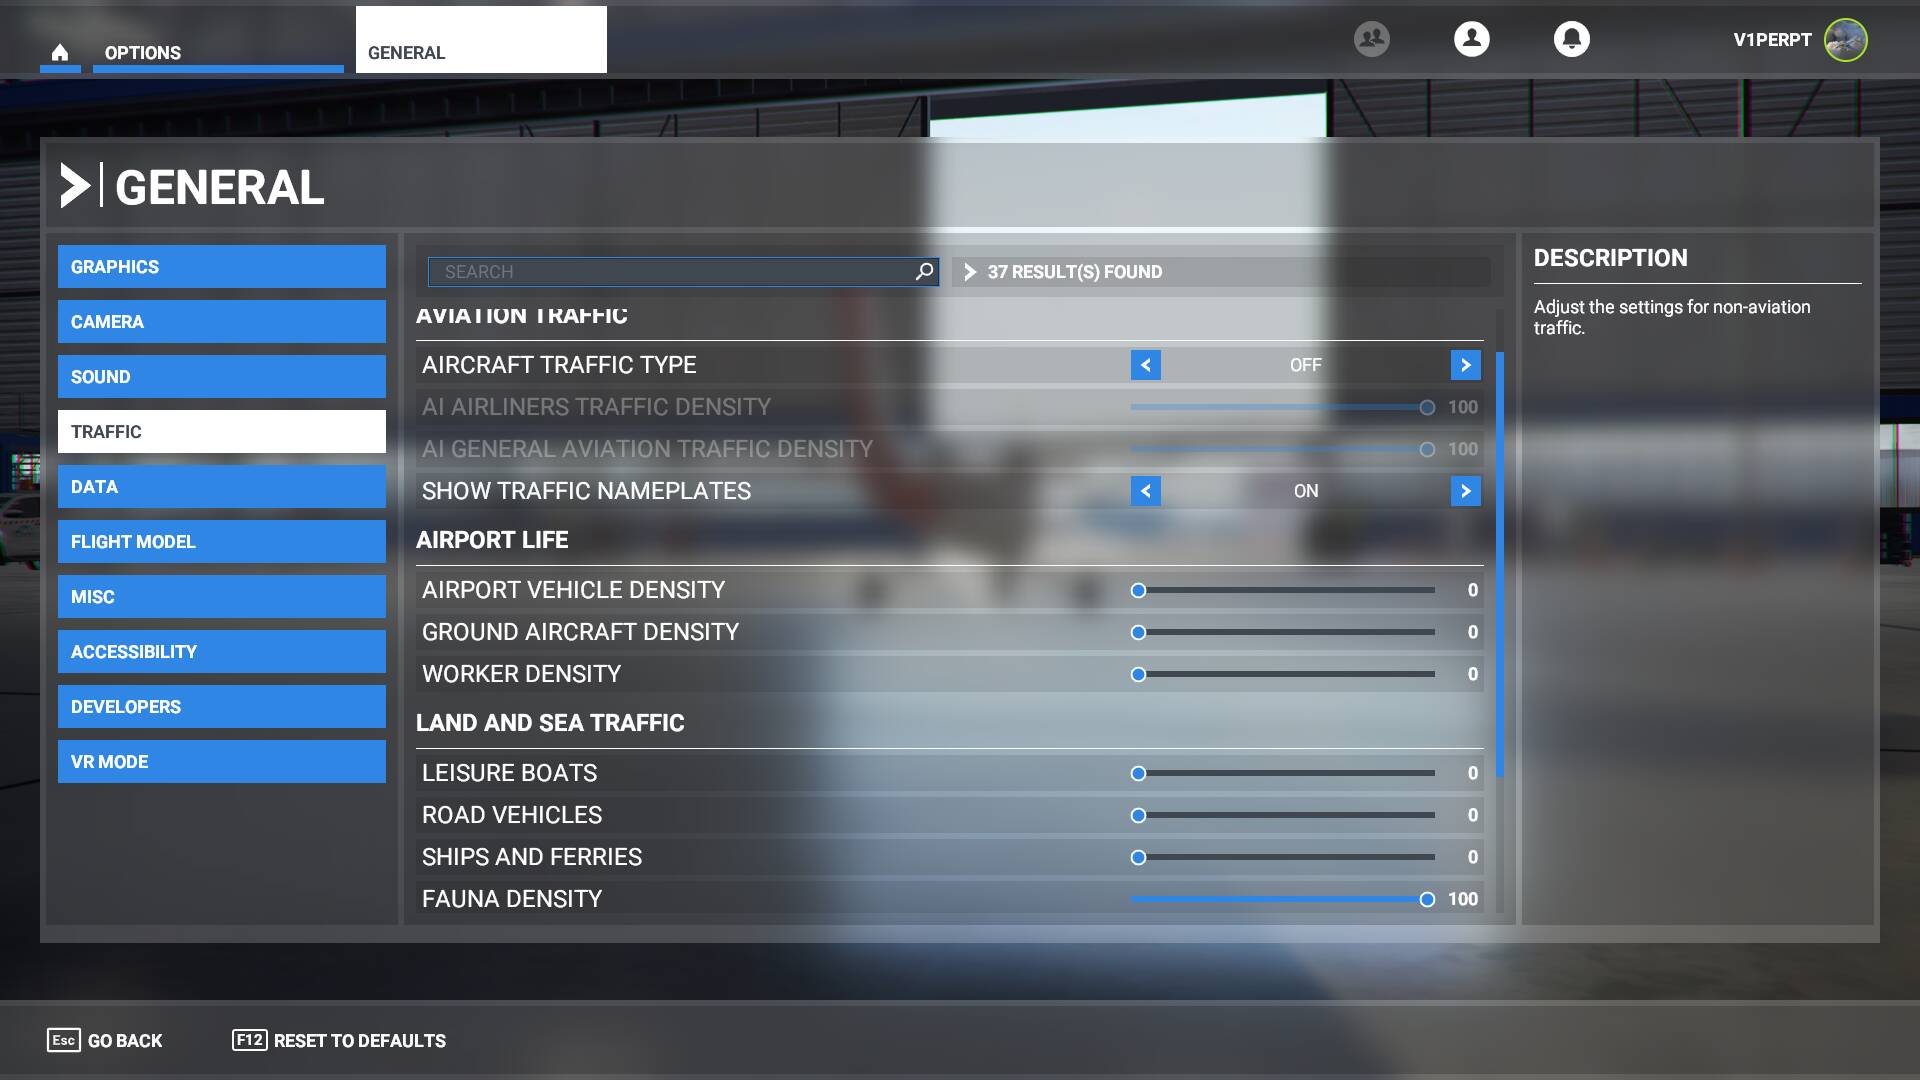The width and height of the screenshot is (1920, 1080).
Task: Open the profile account icon
Action: tap(1471, 39)
